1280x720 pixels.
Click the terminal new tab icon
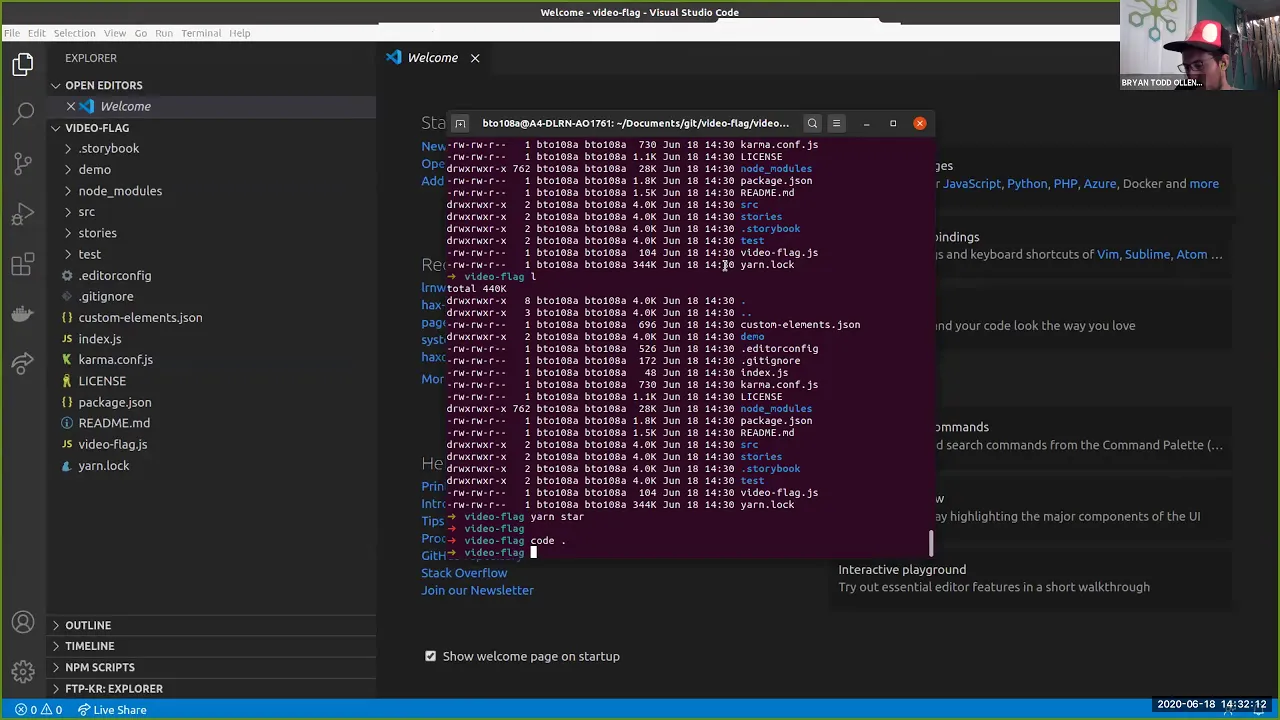coord(460,123)
